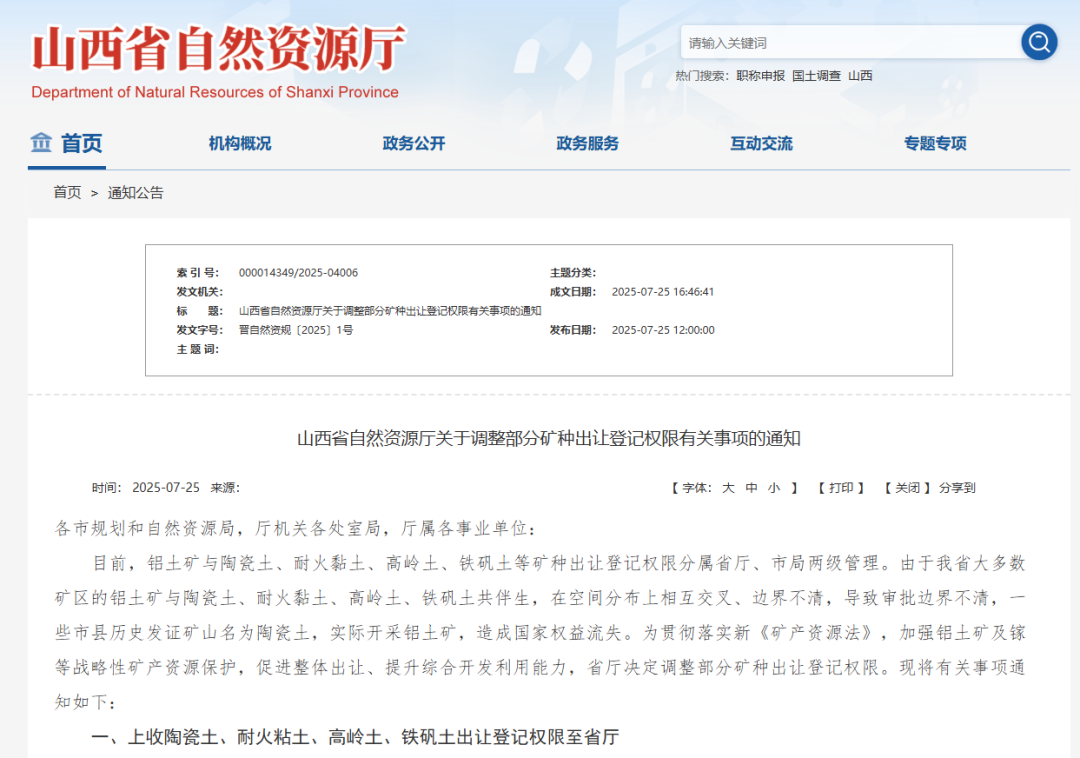This screenshot has height=758, width=1080.
Task: Click the home icon beside 首页 in navbar
Action: pos(39,143)
